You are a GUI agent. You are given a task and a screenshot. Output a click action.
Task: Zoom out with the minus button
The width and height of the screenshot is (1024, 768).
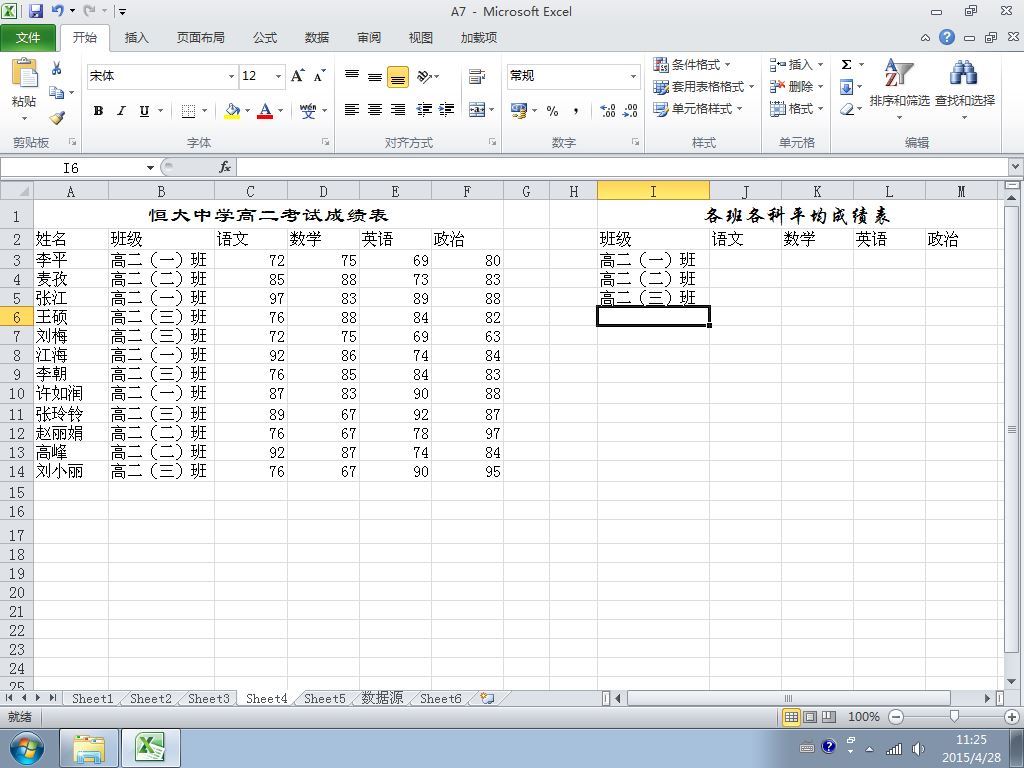[x=896, y=717]
